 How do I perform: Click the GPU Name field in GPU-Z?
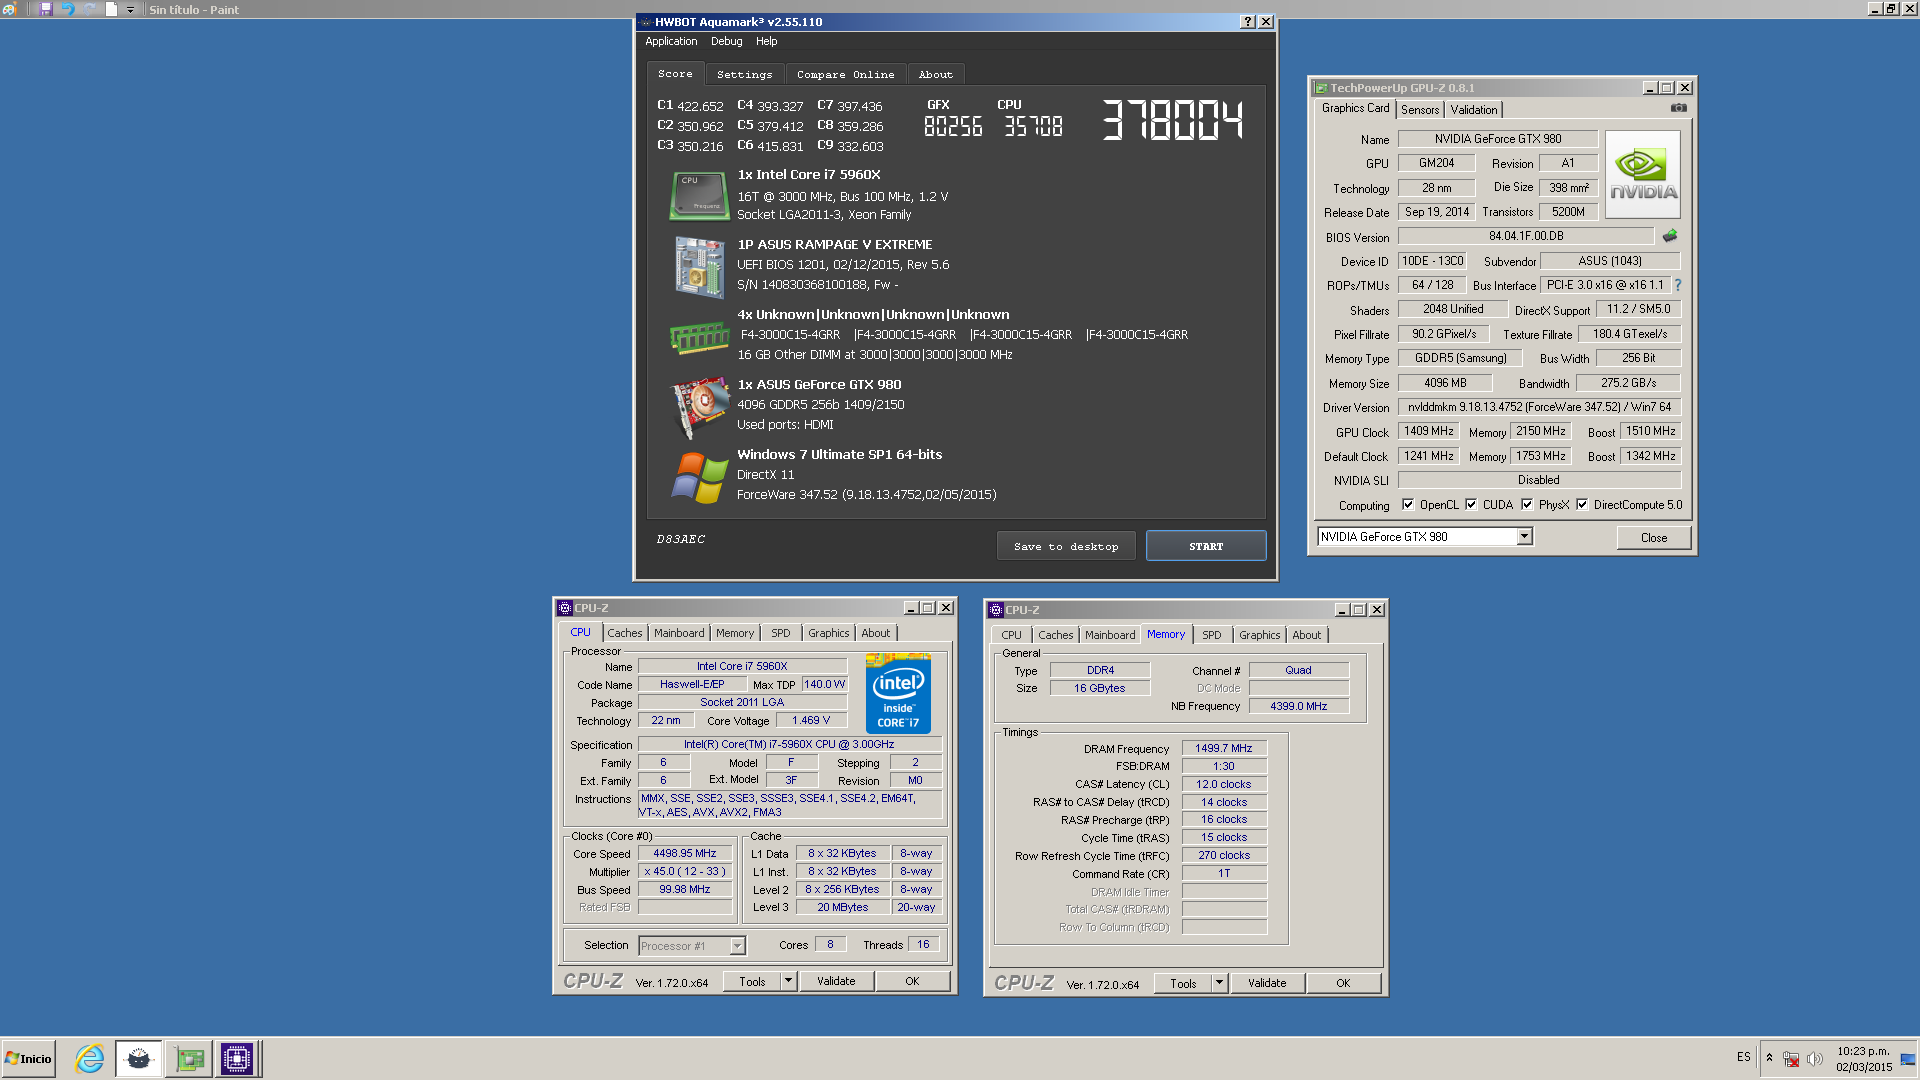point(1497,139)
